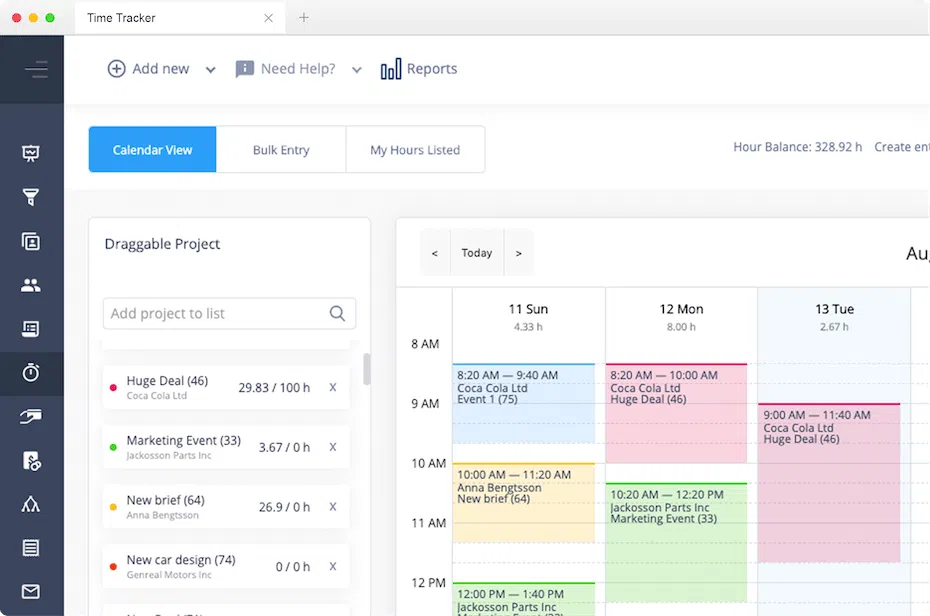The height and width of the screenshot is (616, 930).
Task: Open the people group sidebar icon
Action: [x=31, y=285]
